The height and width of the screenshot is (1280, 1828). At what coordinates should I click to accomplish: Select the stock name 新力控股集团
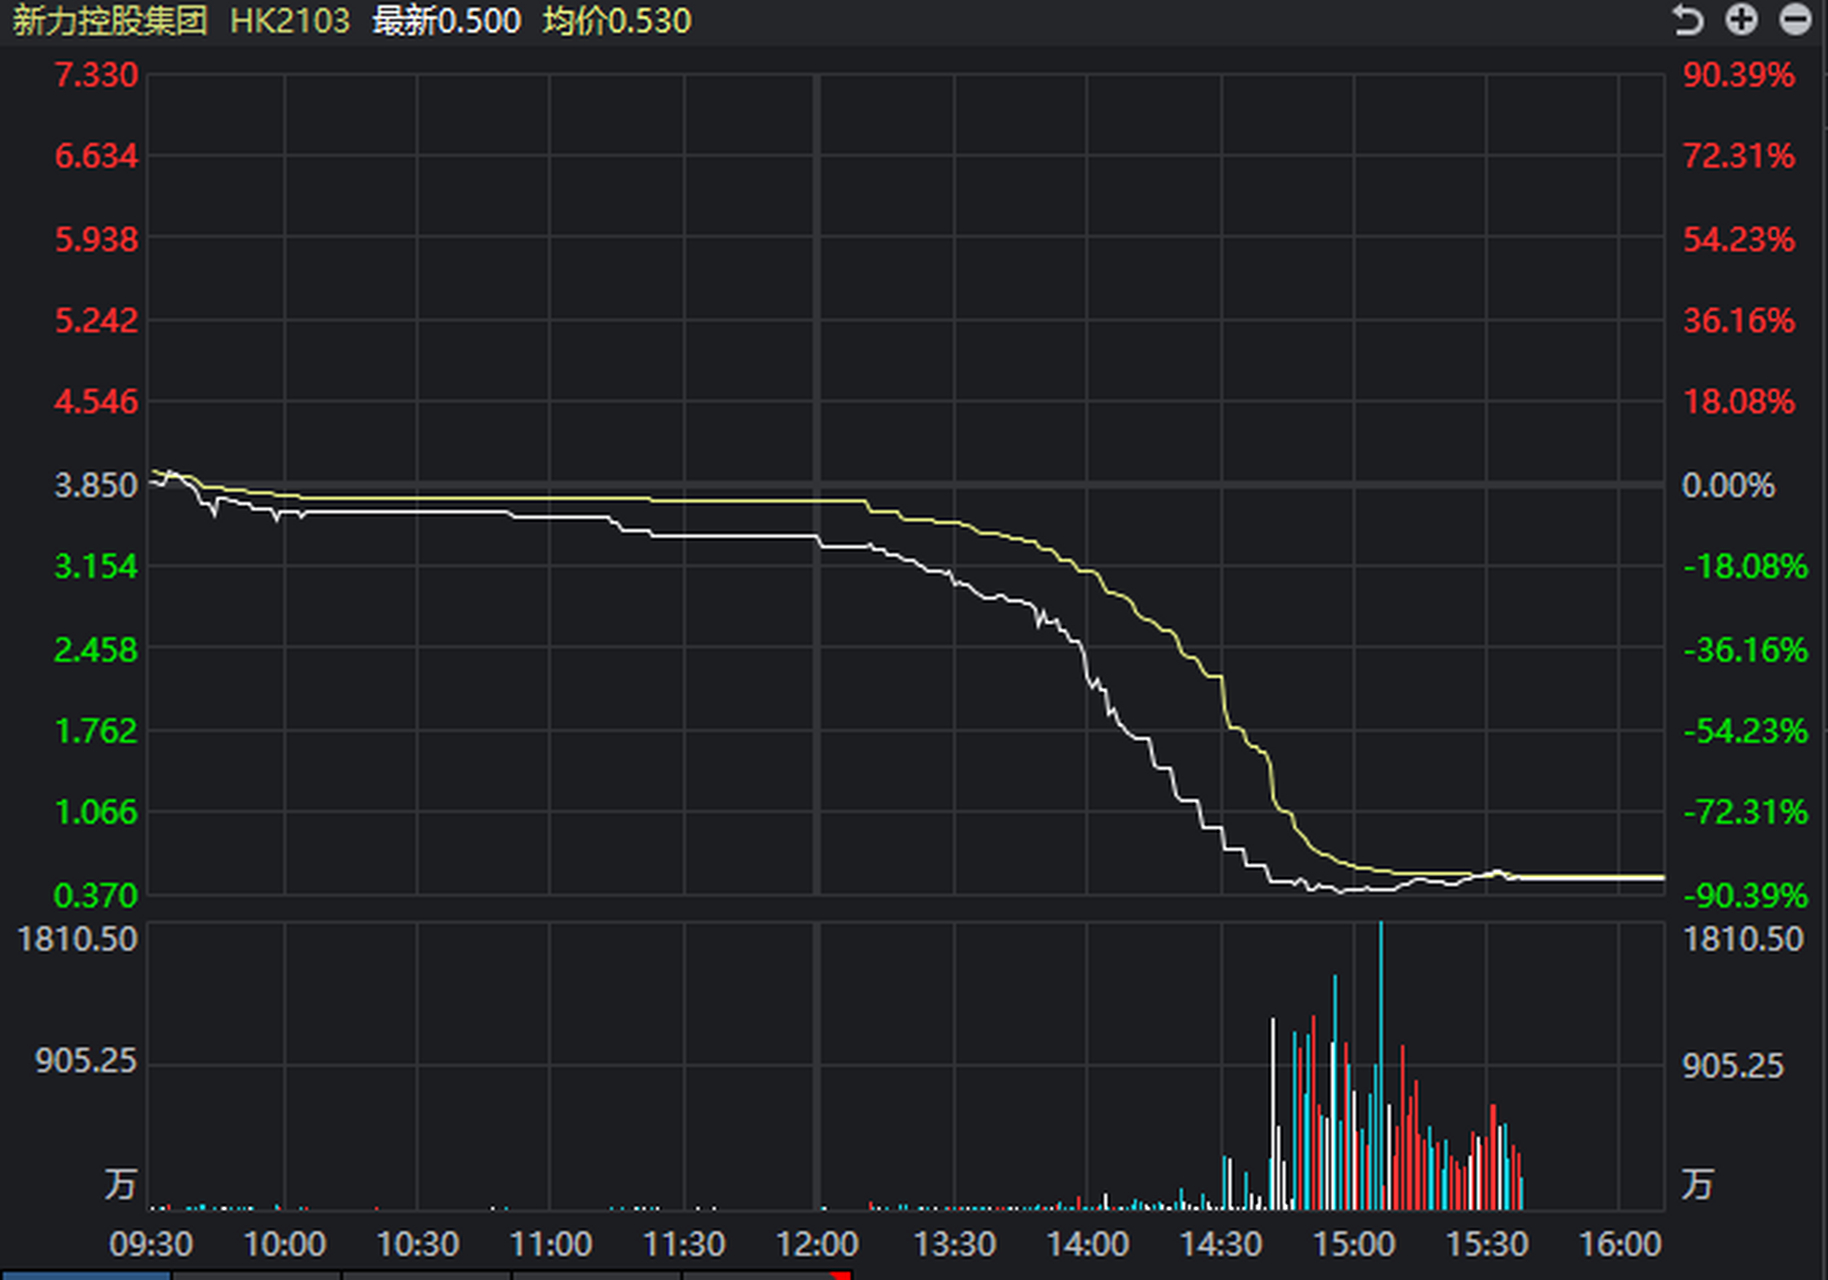[109, 21]
